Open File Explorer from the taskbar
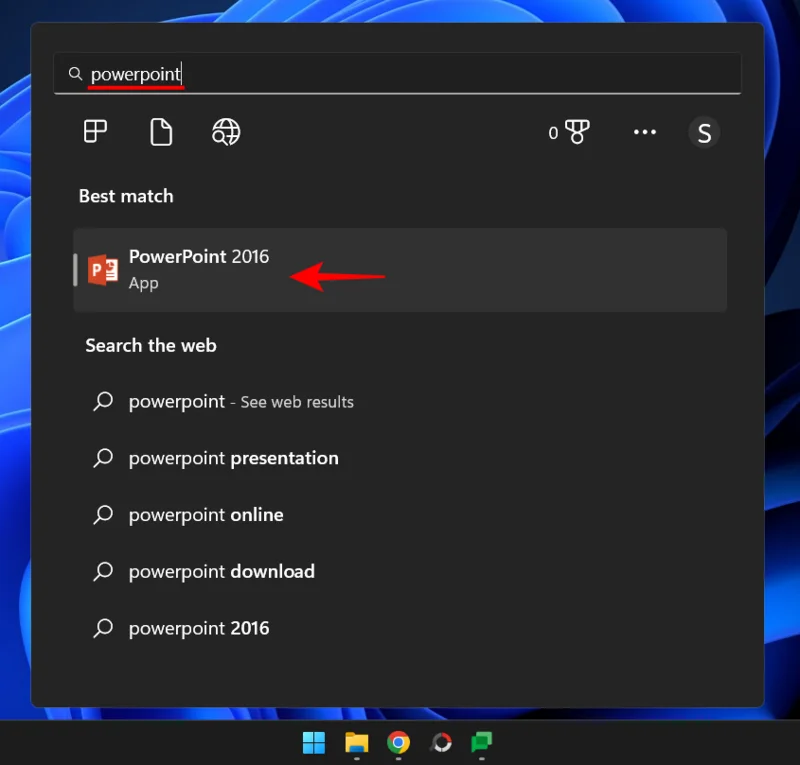 (356, 743)
